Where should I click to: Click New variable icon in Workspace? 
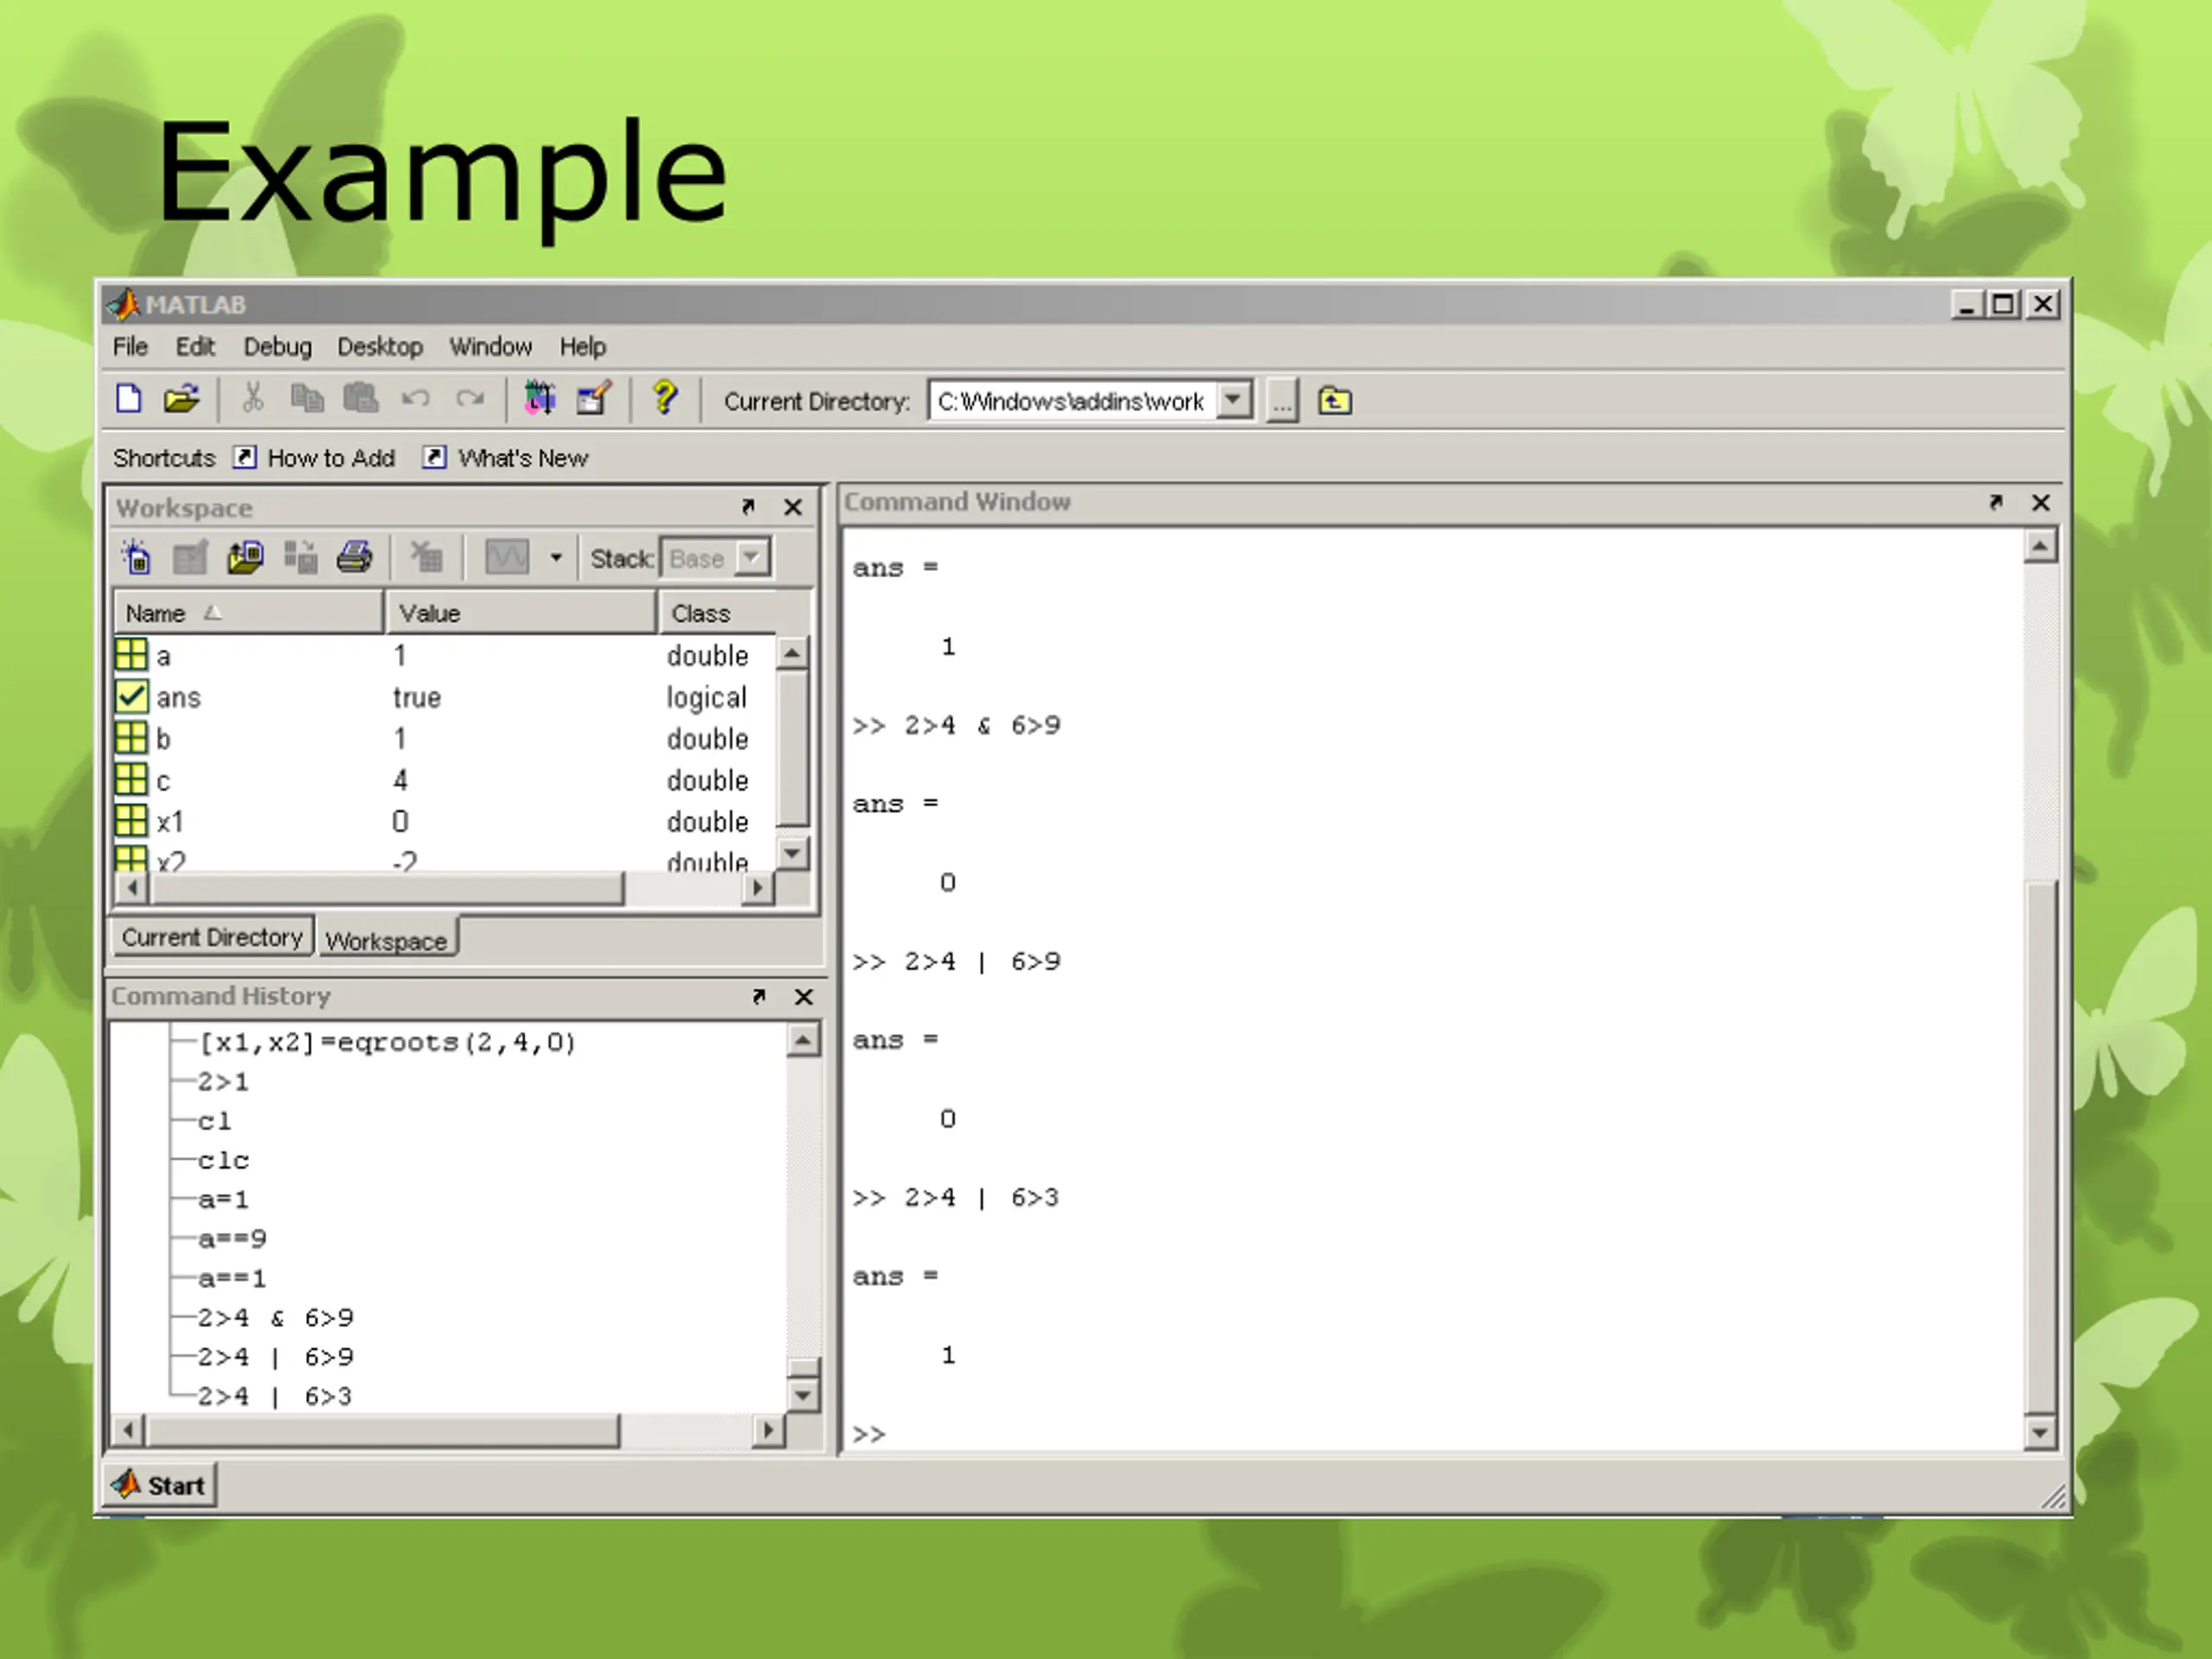137,558
